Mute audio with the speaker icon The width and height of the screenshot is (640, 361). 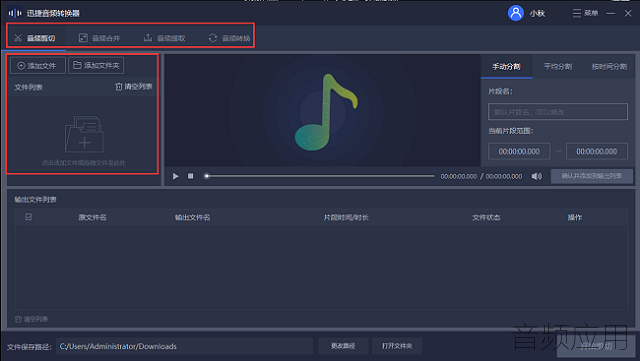click(x=536, y=176)
